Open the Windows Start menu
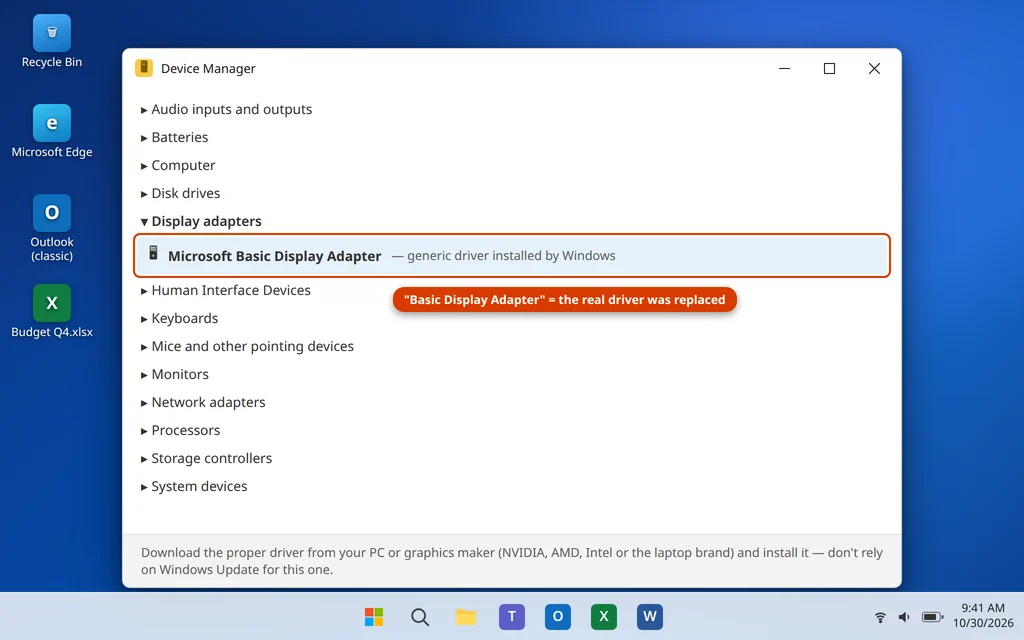This screenshot has width=1024, height=640. 374,616
